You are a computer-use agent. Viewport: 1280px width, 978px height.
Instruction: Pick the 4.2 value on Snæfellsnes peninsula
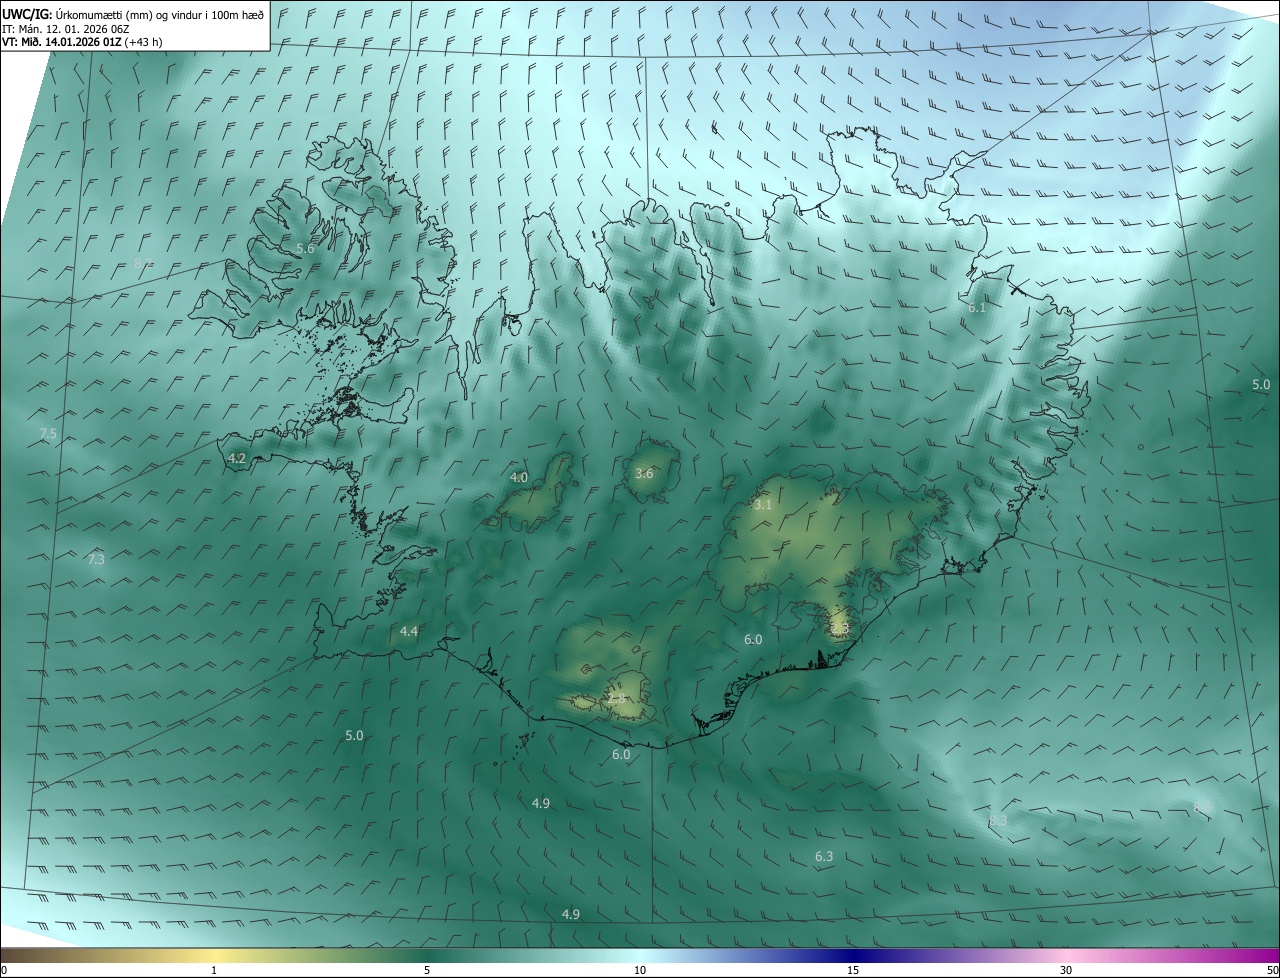[x=237, y=458]
